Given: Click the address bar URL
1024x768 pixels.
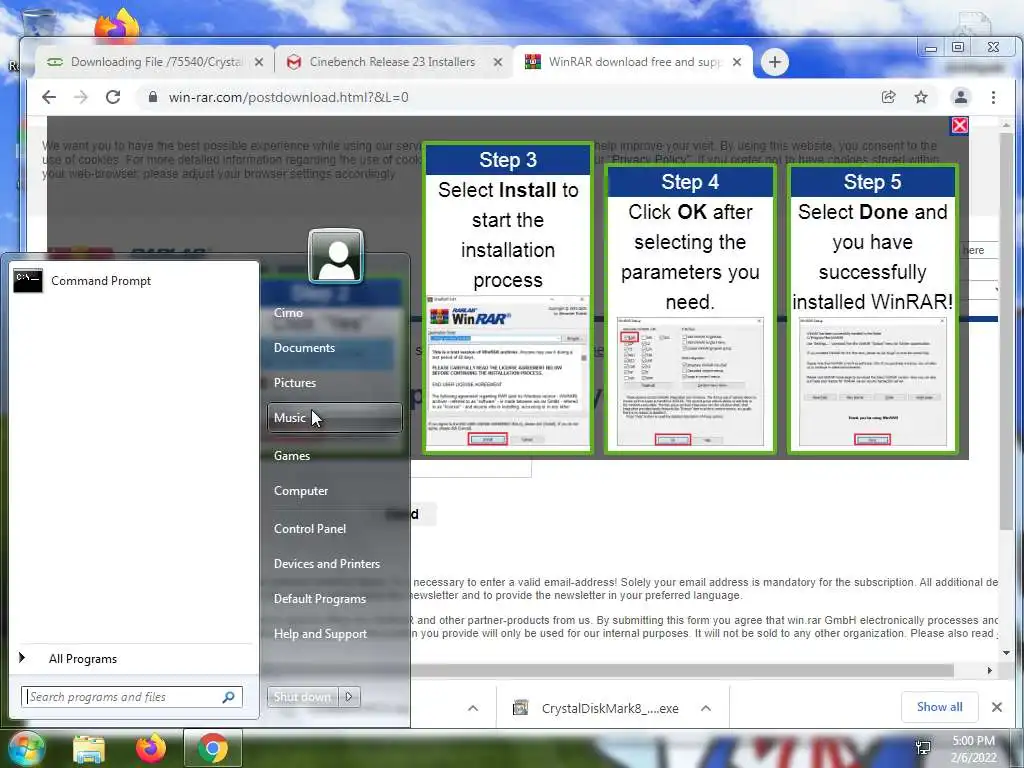Looking at the screenshot, I should 289,97.
